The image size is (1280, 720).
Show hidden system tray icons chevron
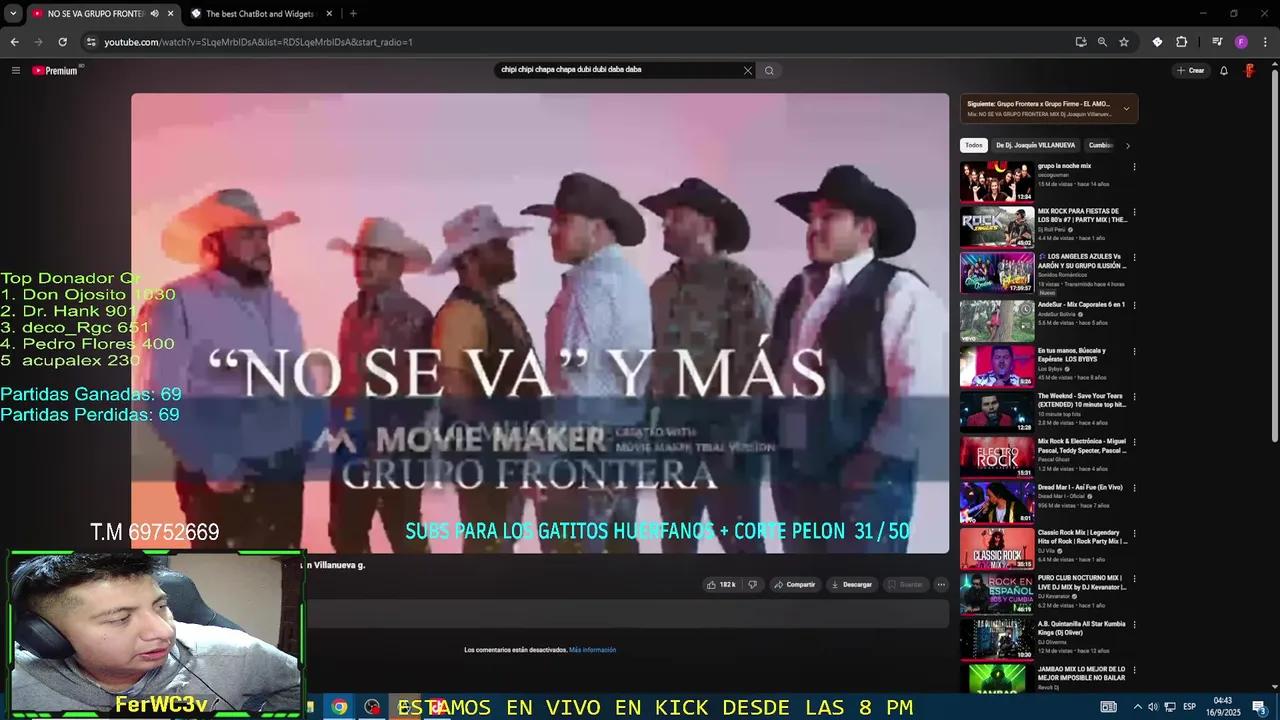[1137, 707]
